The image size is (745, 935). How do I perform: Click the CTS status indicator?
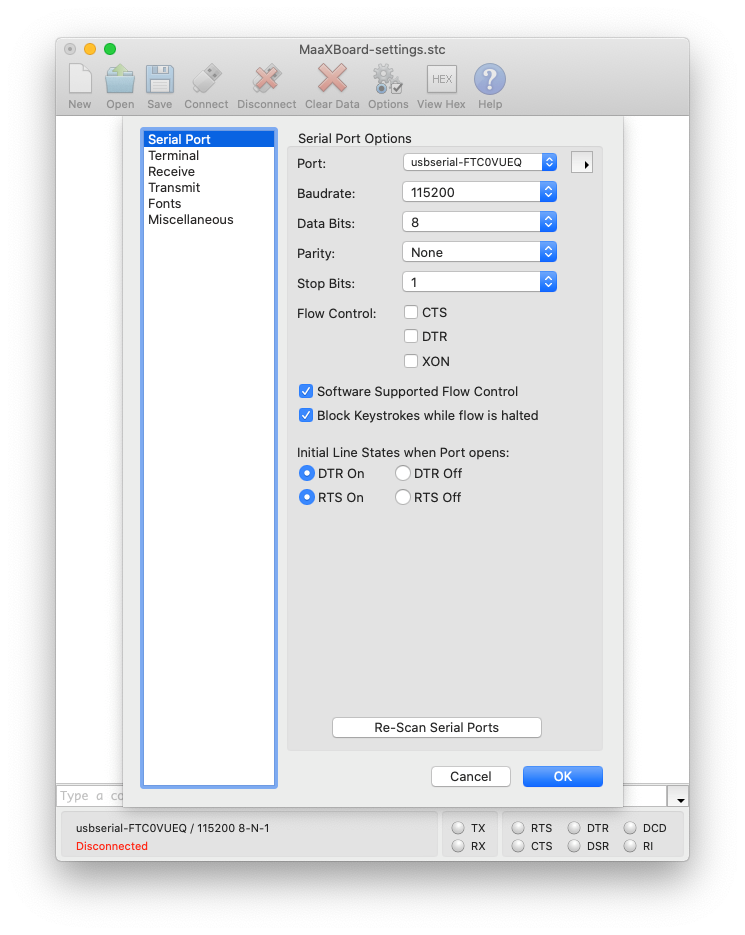coord(518,846)
